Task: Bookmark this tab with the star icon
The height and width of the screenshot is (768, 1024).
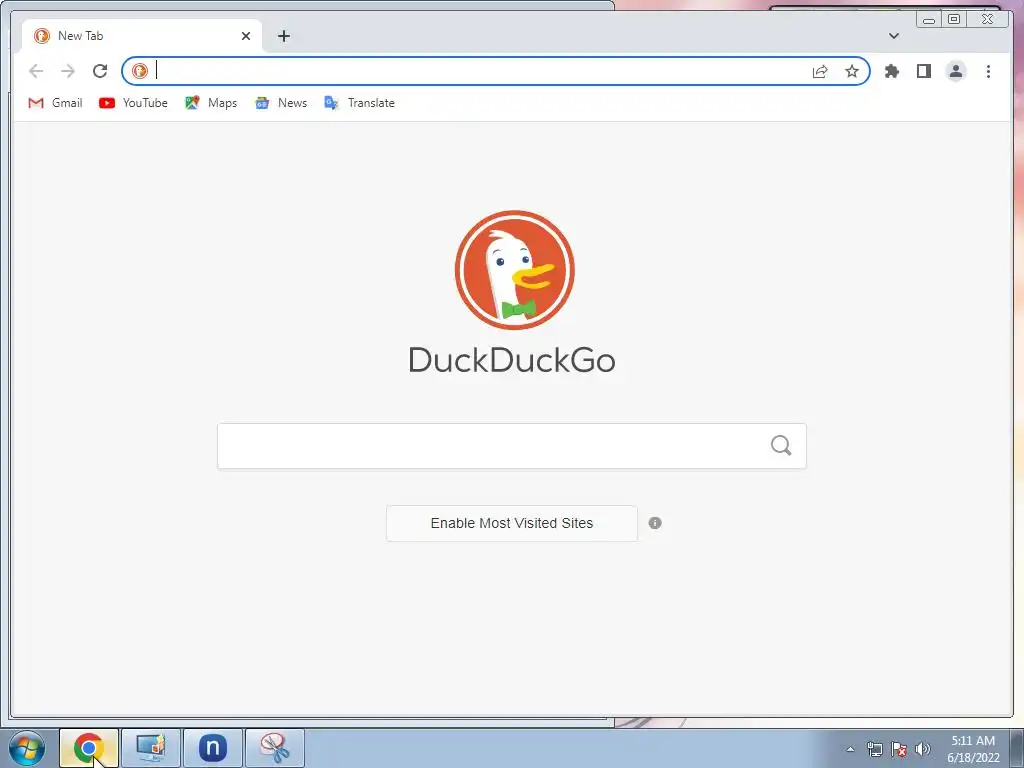Action: point(852,71)
